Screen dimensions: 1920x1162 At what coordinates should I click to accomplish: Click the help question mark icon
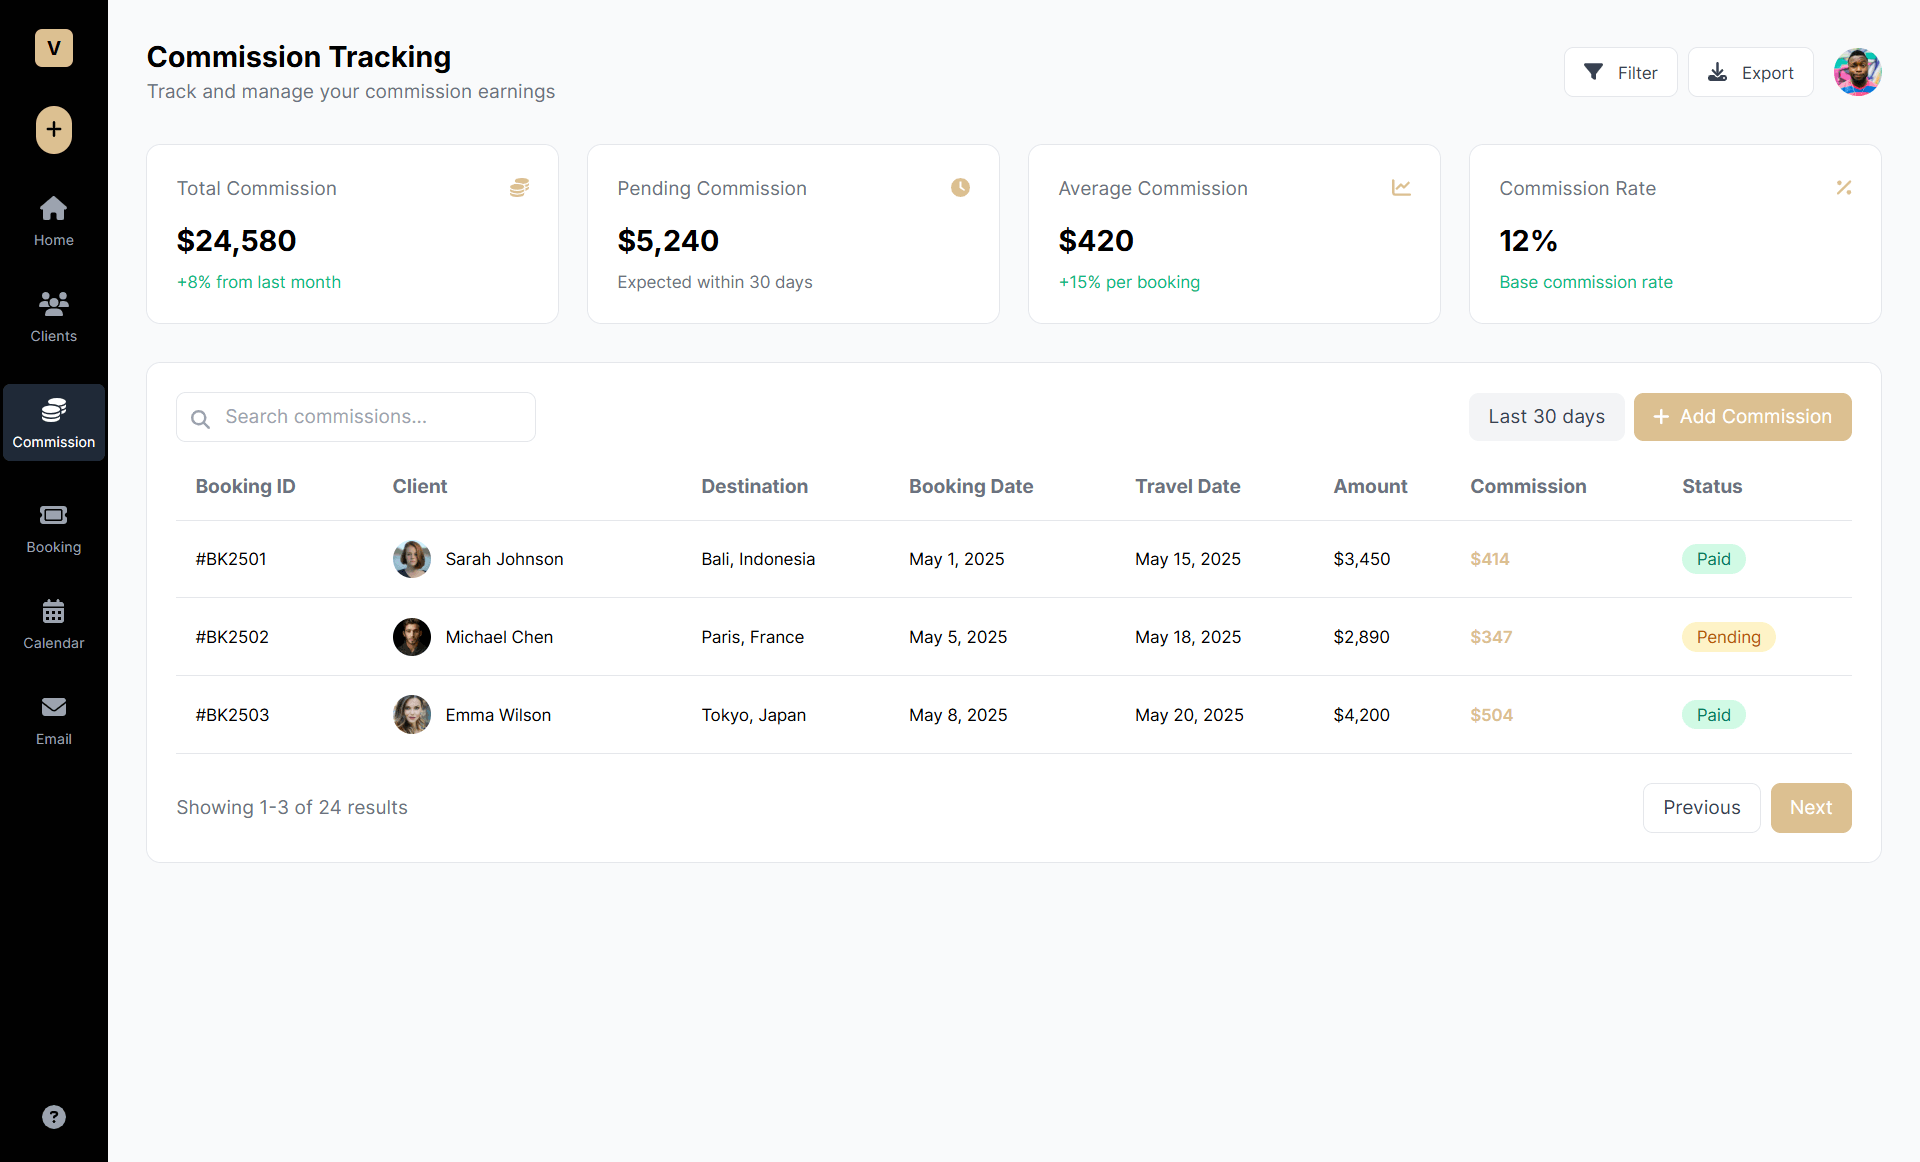point(53,1116)
